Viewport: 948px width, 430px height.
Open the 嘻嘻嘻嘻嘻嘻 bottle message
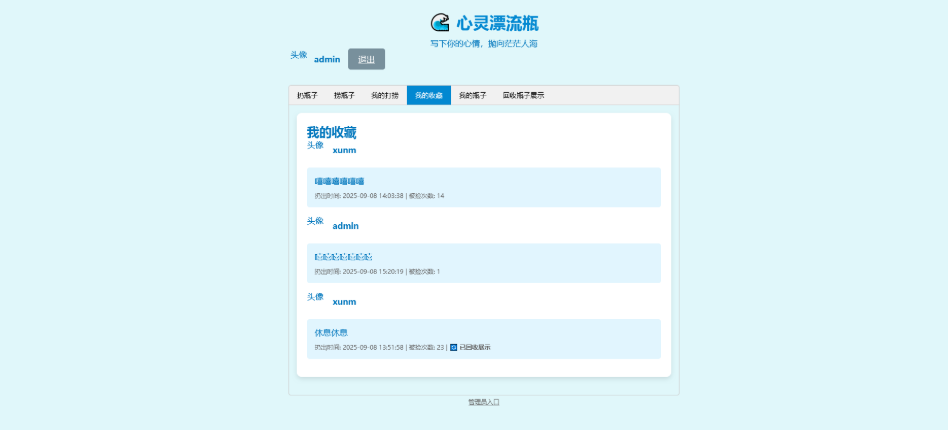coord(339,181)
